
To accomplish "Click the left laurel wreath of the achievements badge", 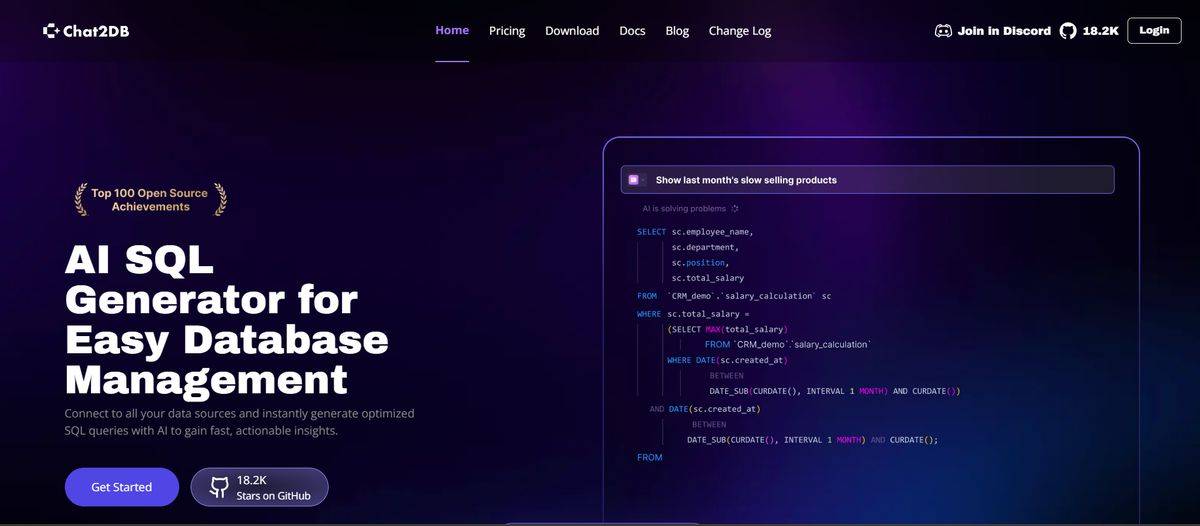I will pyautogui.click(x=81, y=199).
